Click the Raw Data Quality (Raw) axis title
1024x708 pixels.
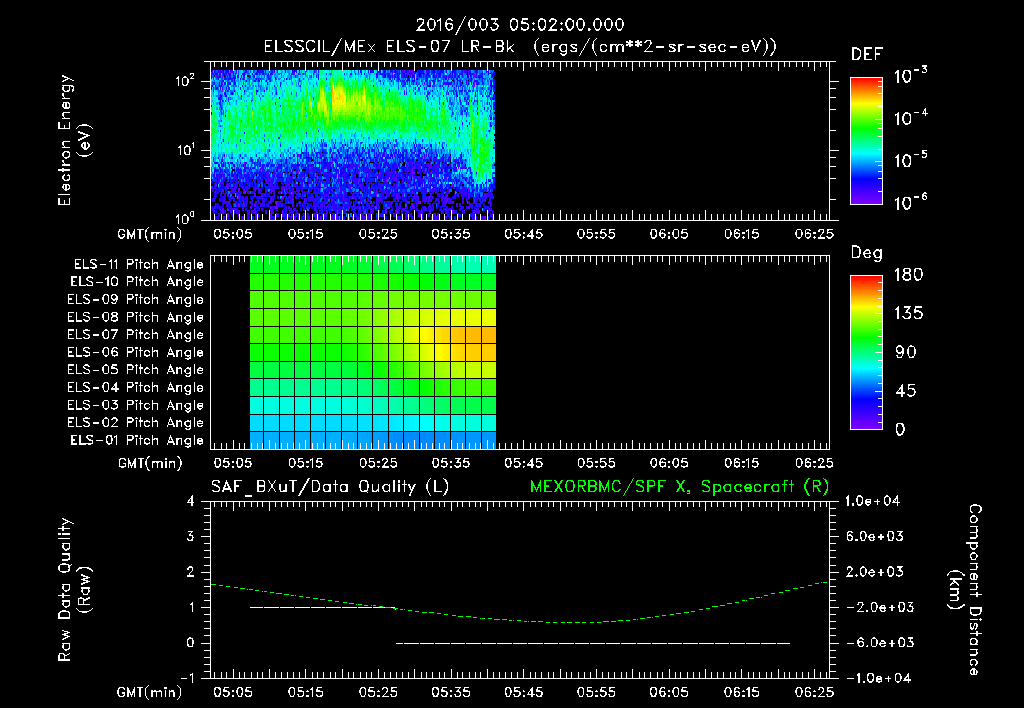(x=74, y=590)
